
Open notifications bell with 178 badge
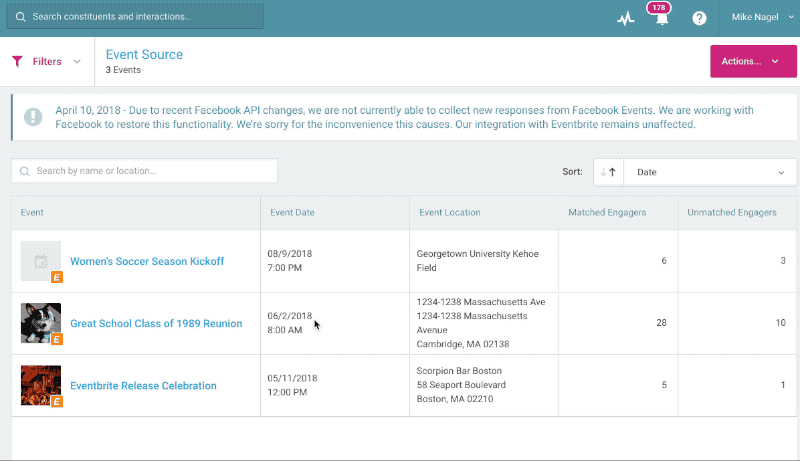tap(658, 18)
